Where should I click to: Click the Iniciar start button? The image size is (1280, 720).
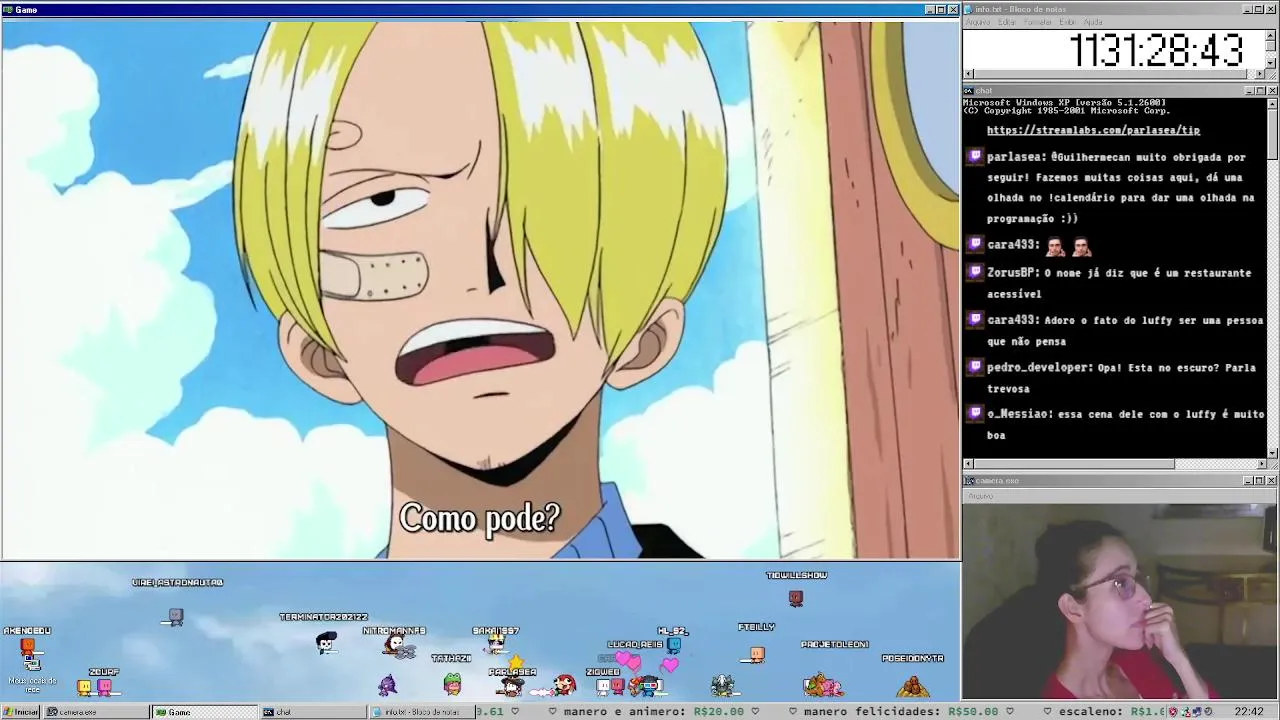pyautogui.click(x=20, y=712)
